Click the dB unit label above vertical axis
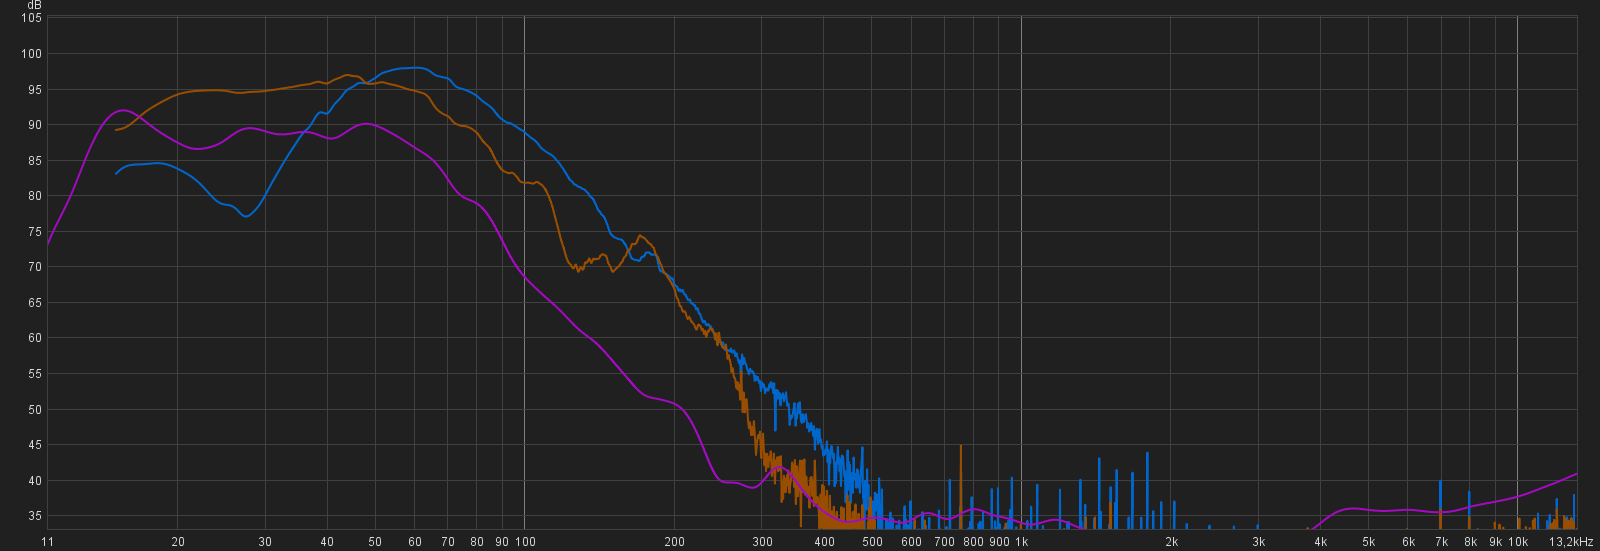This screenshot has width=1600, height=551. coord(35,5)
